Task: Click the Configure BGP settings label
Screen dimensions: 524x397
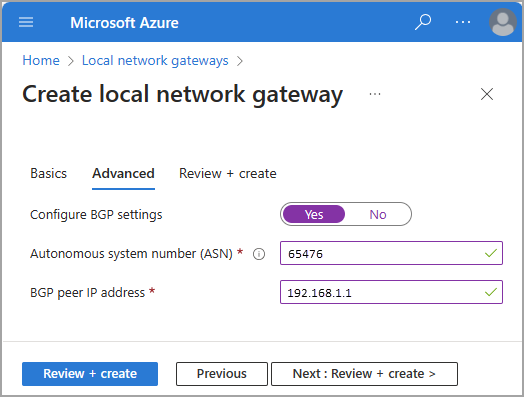Action: (96, 215)
